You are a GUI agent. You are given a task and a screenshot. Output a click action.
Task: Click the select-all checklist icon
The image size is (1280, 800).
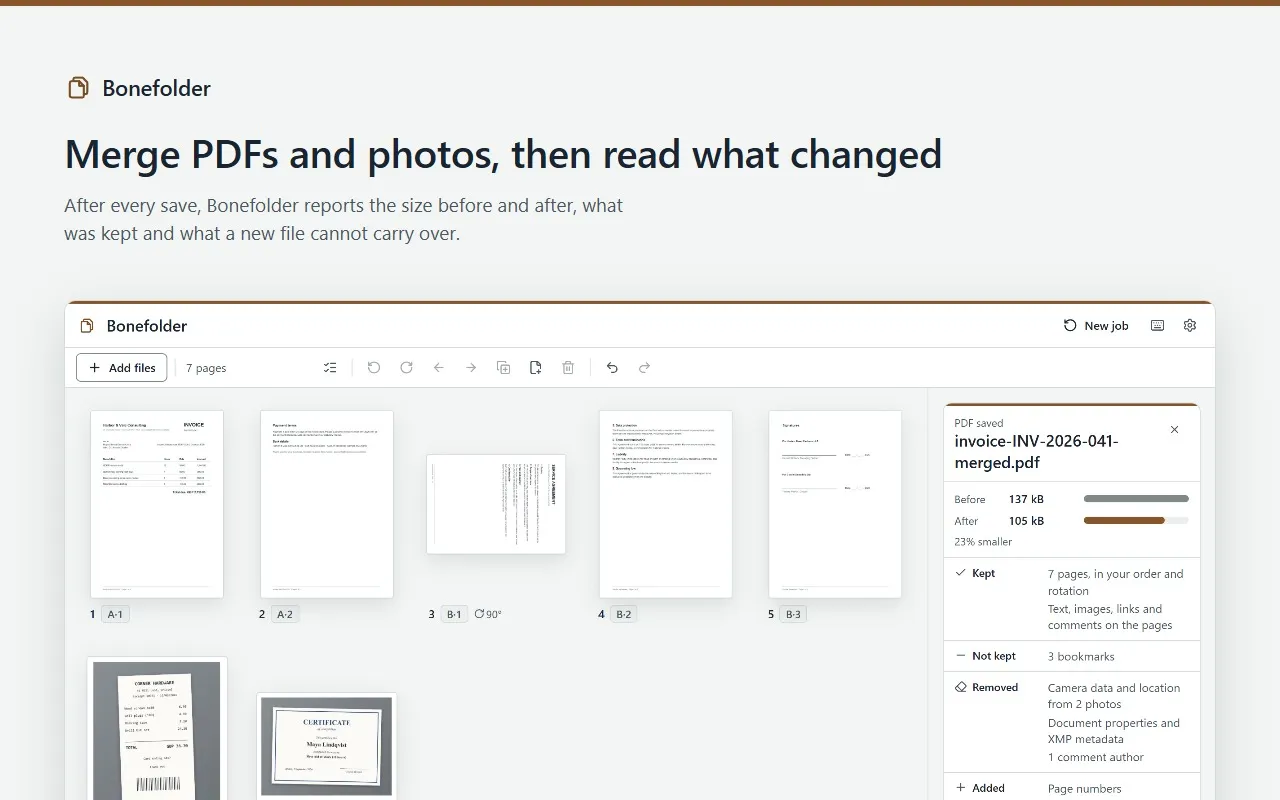[331, 368]
